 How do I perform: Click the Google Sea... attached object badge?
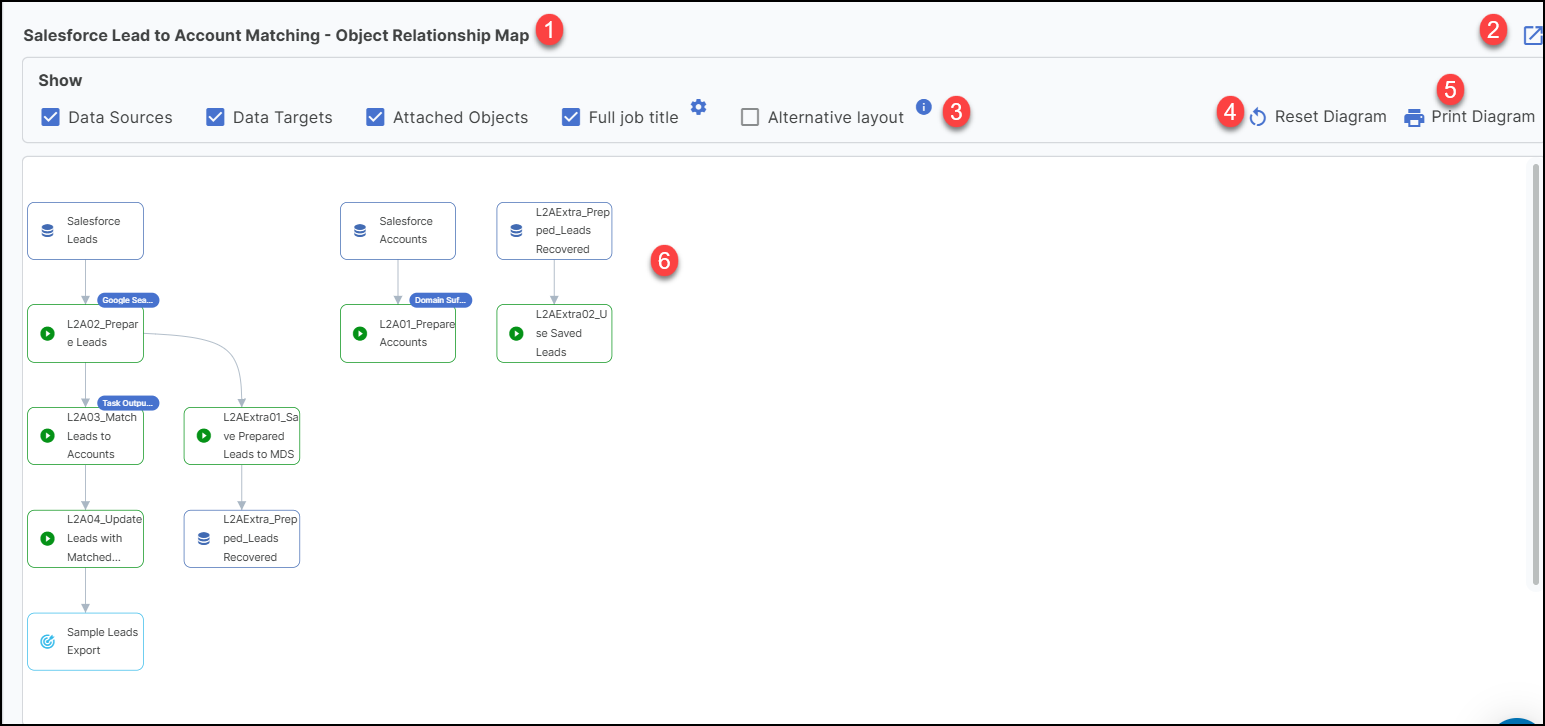pos(128,300)
